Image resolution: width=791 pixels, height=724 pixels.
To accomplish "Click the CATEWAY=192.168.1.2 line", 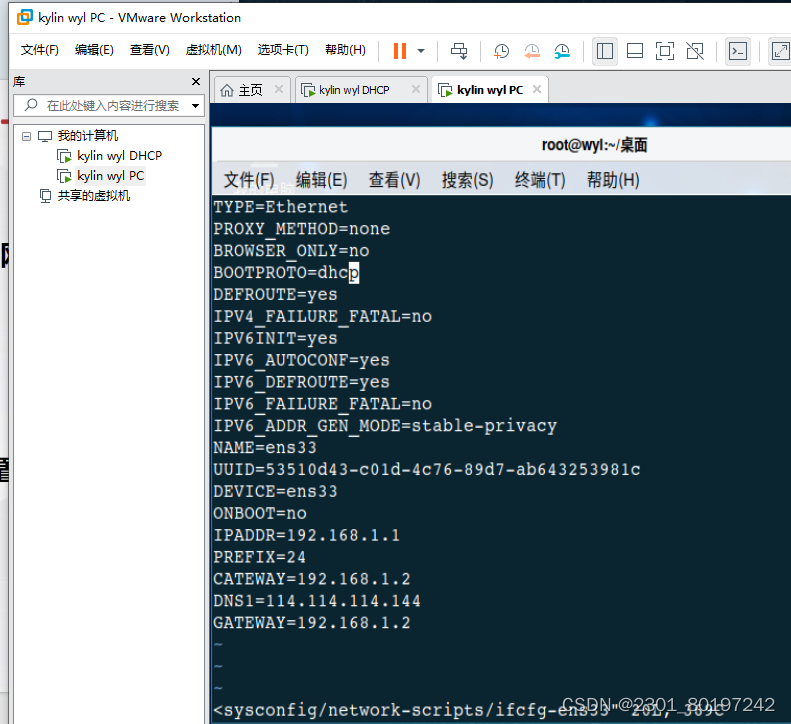I will pos(312,579).
